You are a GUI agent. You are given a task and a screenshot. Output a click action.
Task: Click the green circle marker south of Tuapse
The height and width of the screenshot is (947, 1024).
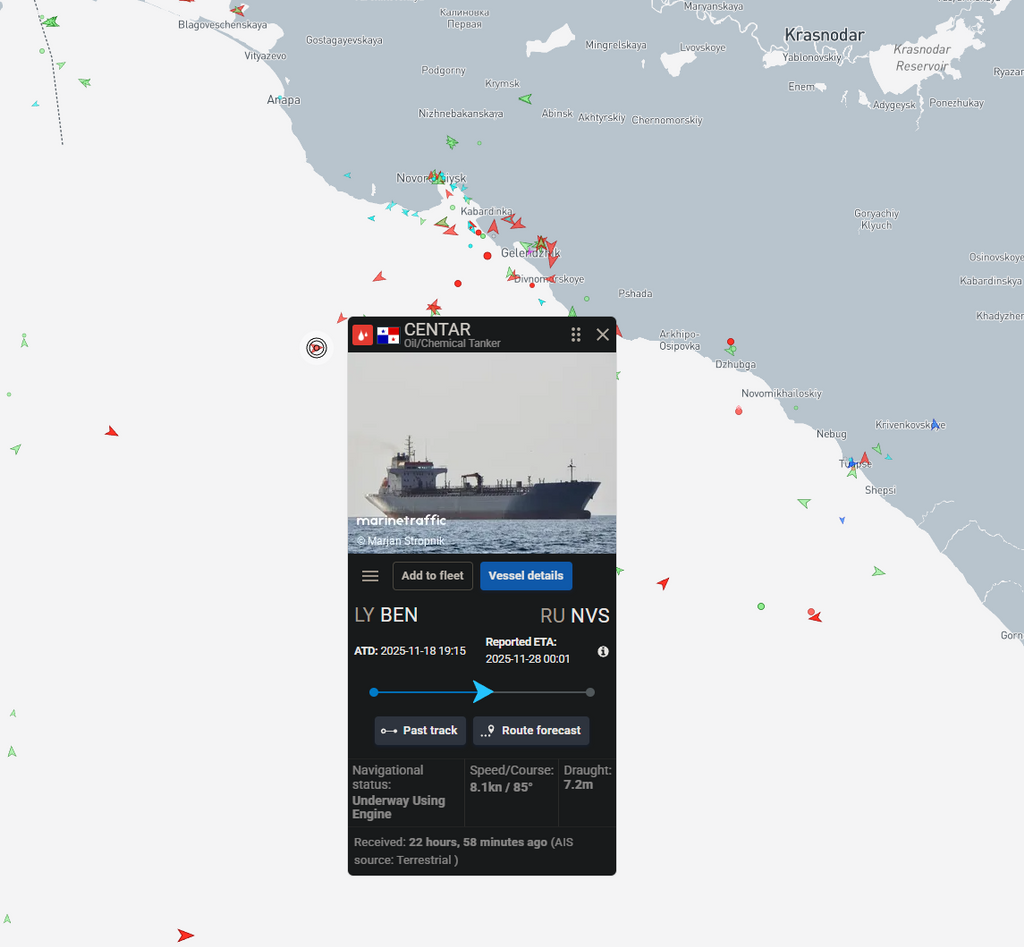click(761, 607)
